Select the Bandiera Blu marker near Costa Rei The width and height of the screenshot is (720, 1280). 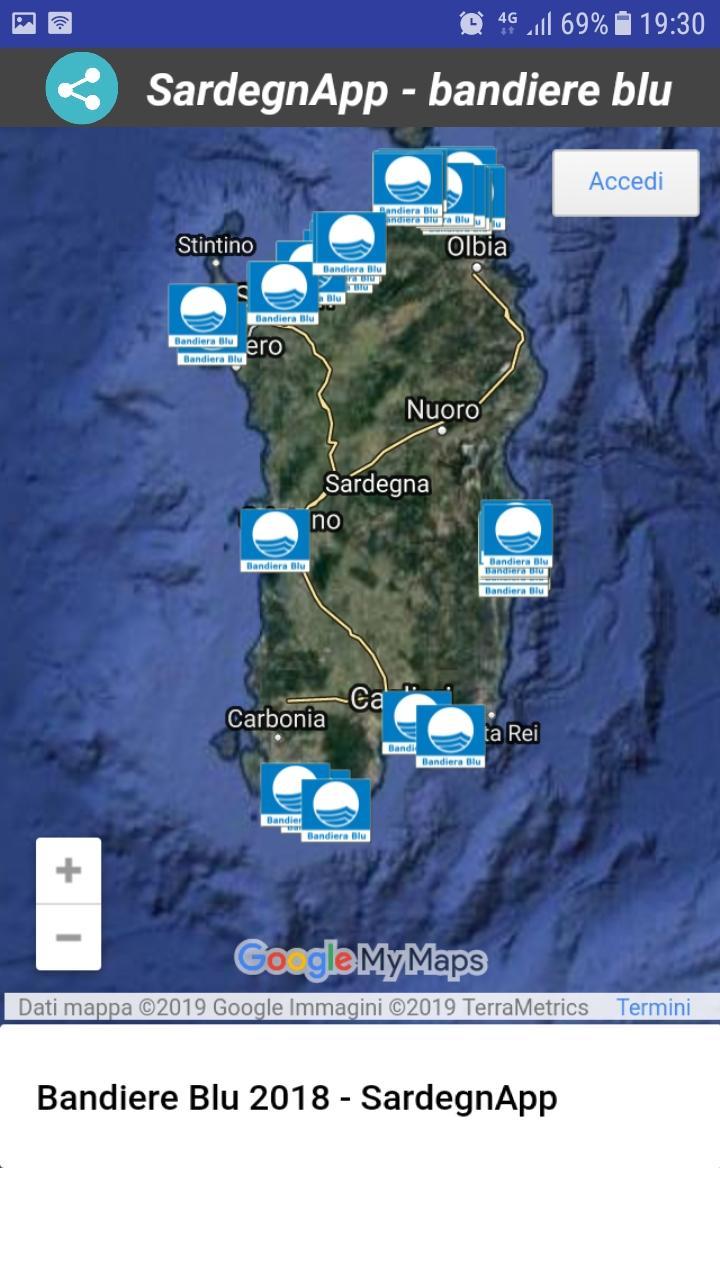pyautogui.click(x=450, y=736)
